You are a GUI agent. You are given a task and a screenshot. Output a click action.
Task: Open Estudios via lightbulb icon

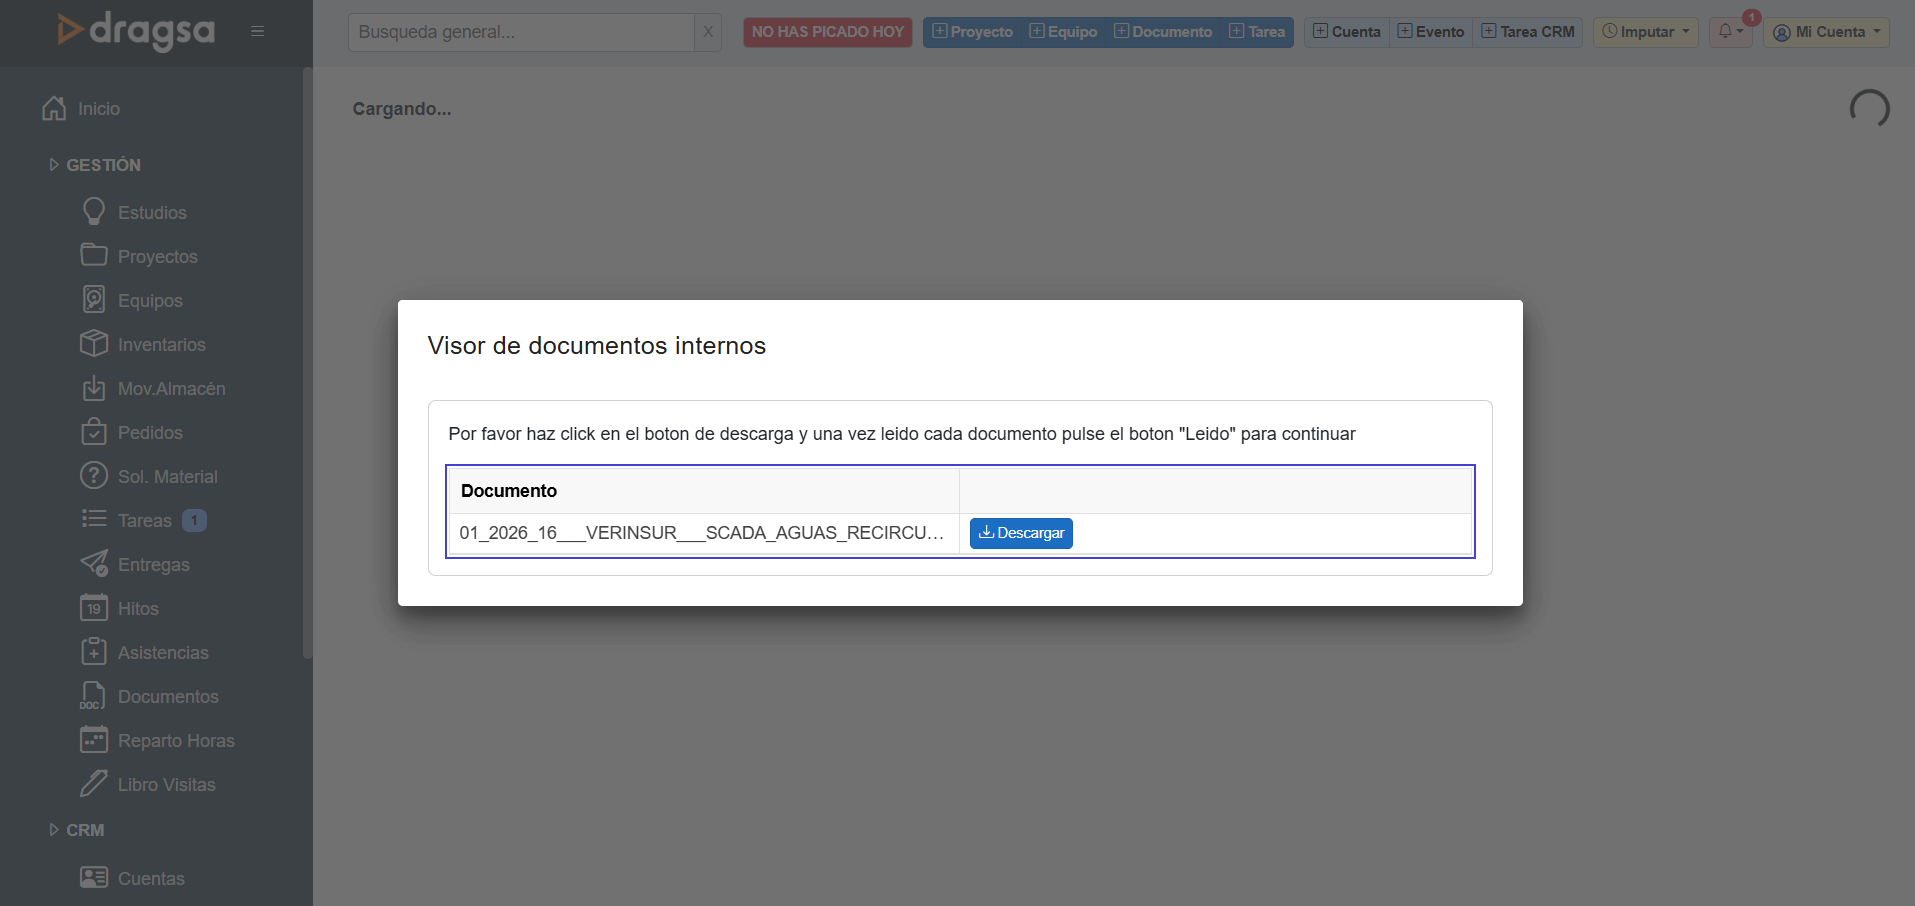point(94,212)
